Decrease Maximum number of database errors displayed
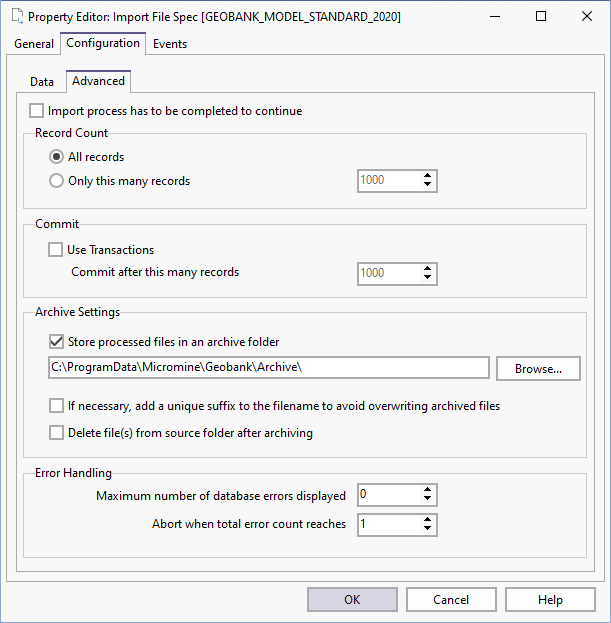Viewport: 611px width, 623px height. point(427,499)
